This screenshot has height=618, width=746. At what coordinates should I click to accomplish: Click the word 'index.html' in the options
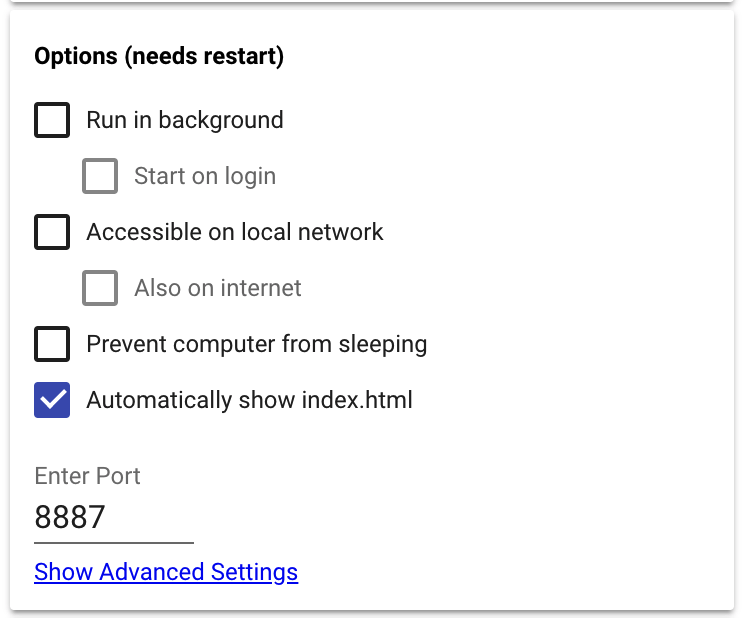point(357,400)
